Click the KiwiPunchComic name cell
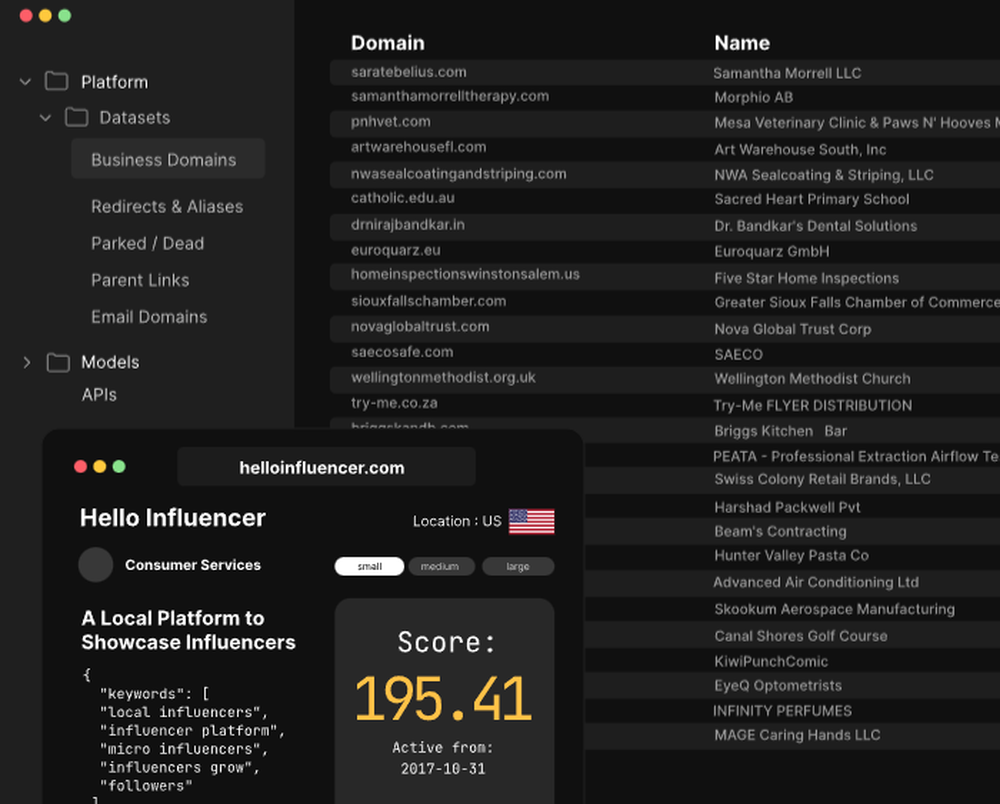This screenshot has width=1000, height=804. point(771,662)
